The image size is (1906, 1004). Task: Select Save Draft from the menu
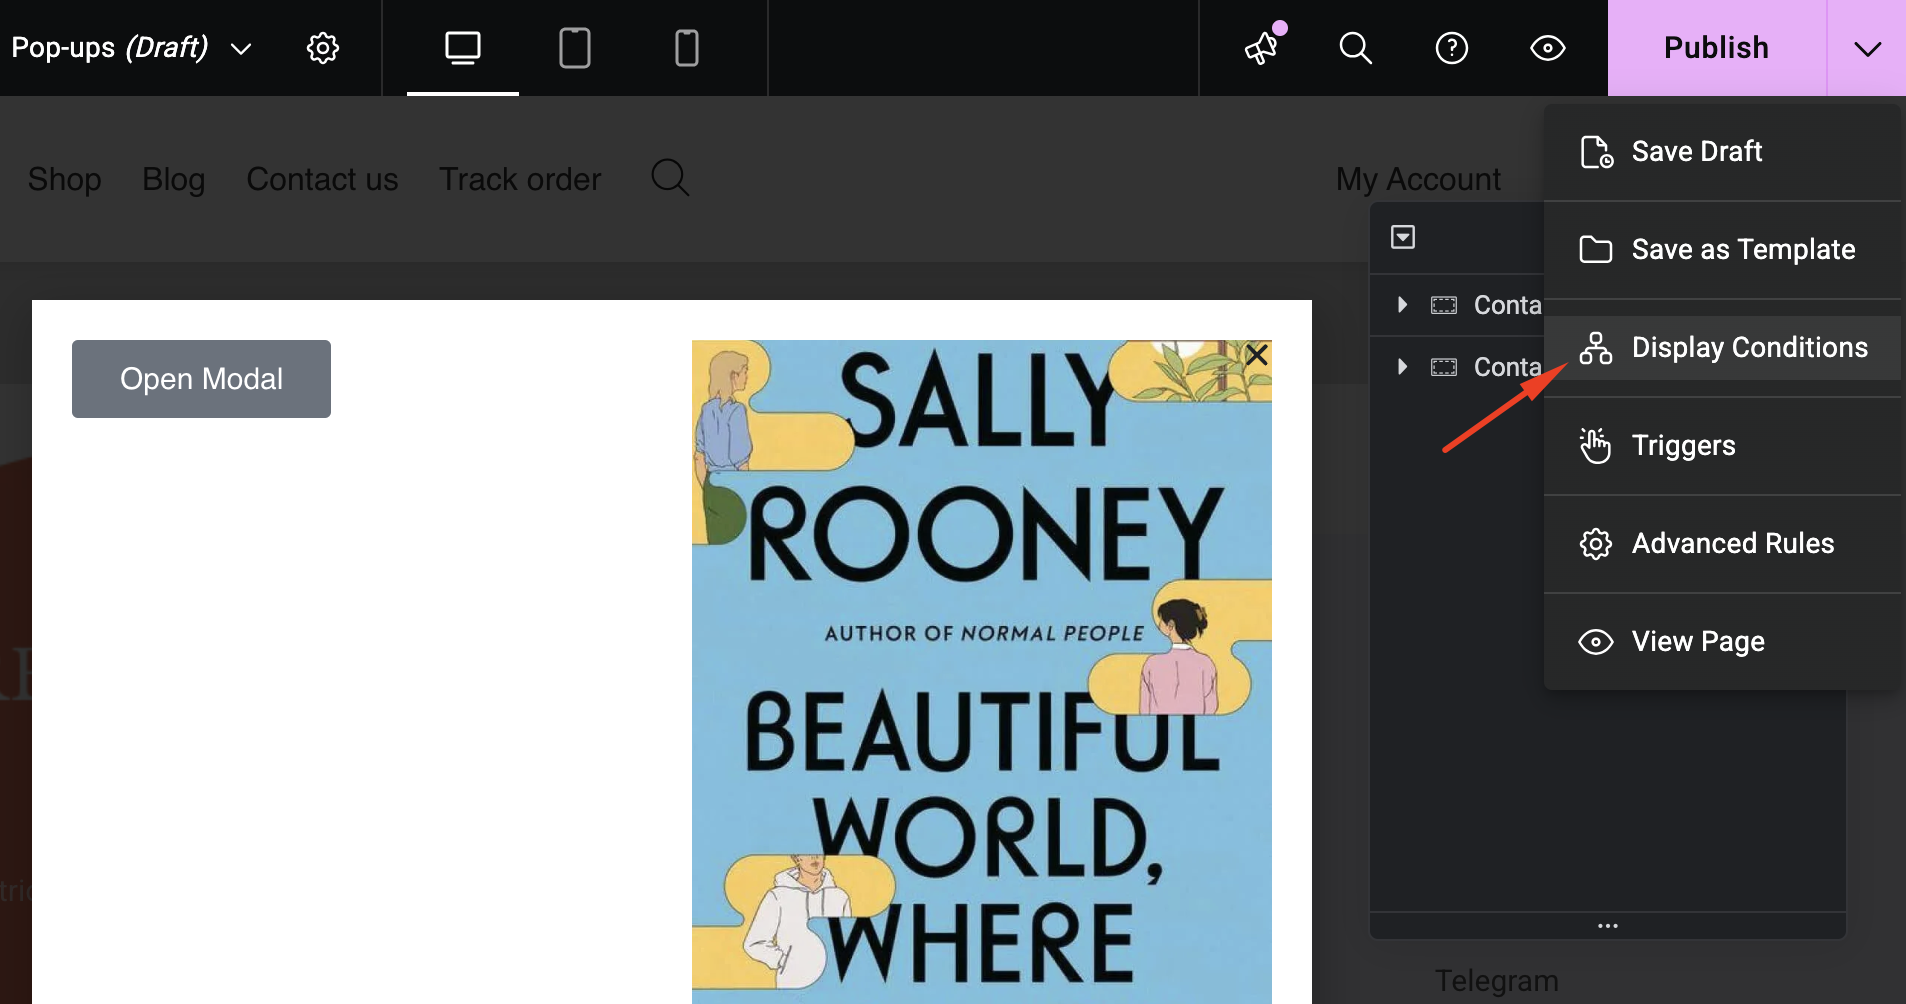pyautogui.click(x=1722, y=152)
